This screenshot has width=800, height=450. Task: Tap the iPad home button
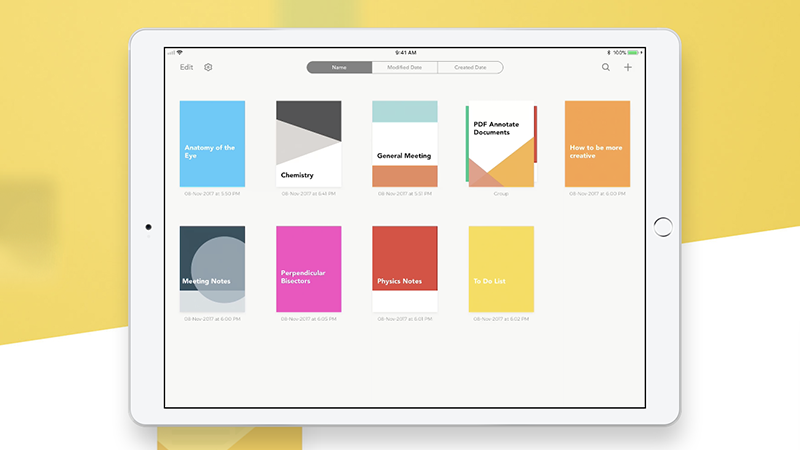point(663,227)
